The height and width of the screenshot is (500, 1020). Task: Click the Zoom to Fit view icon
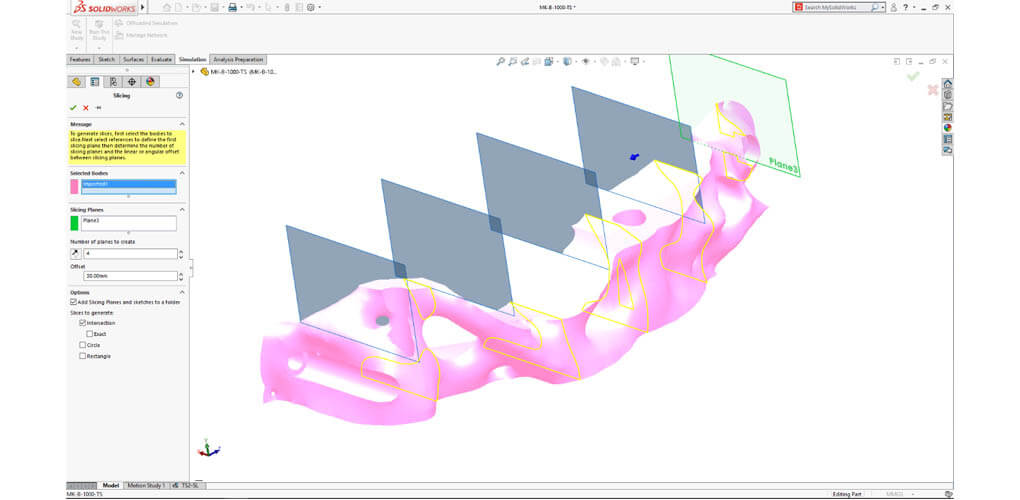501,61
